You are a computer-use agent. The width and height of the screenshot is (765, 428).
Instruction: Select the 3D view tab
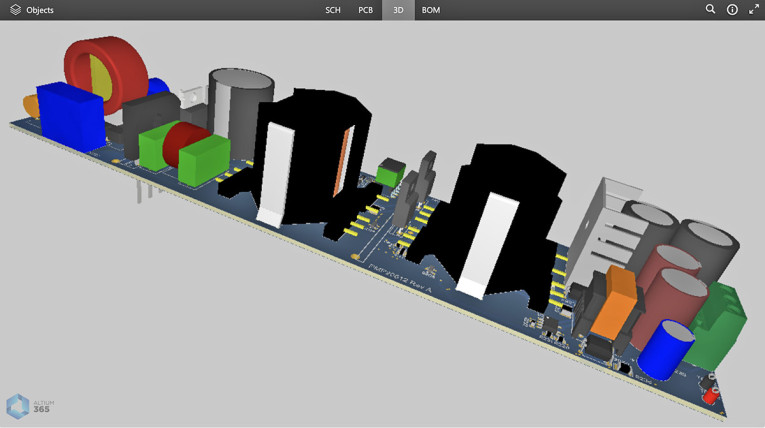point(398,10)
